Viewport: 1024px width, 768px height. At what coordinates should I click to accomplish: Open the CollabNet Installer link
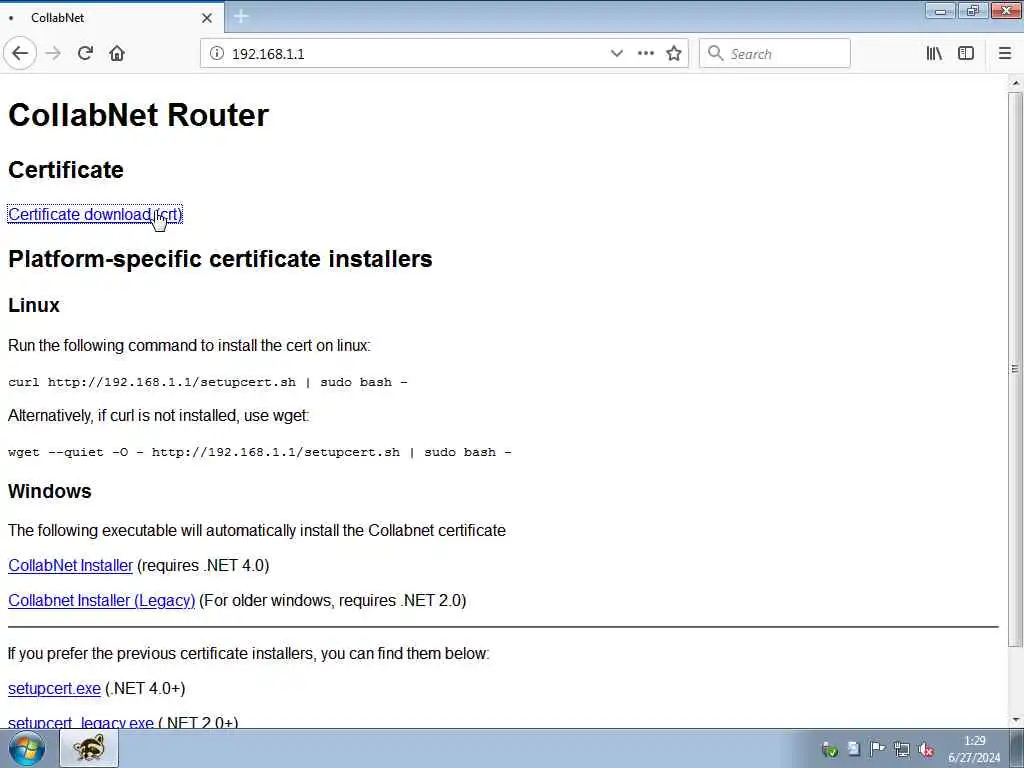pyautogui.click(x=71, y=566)
